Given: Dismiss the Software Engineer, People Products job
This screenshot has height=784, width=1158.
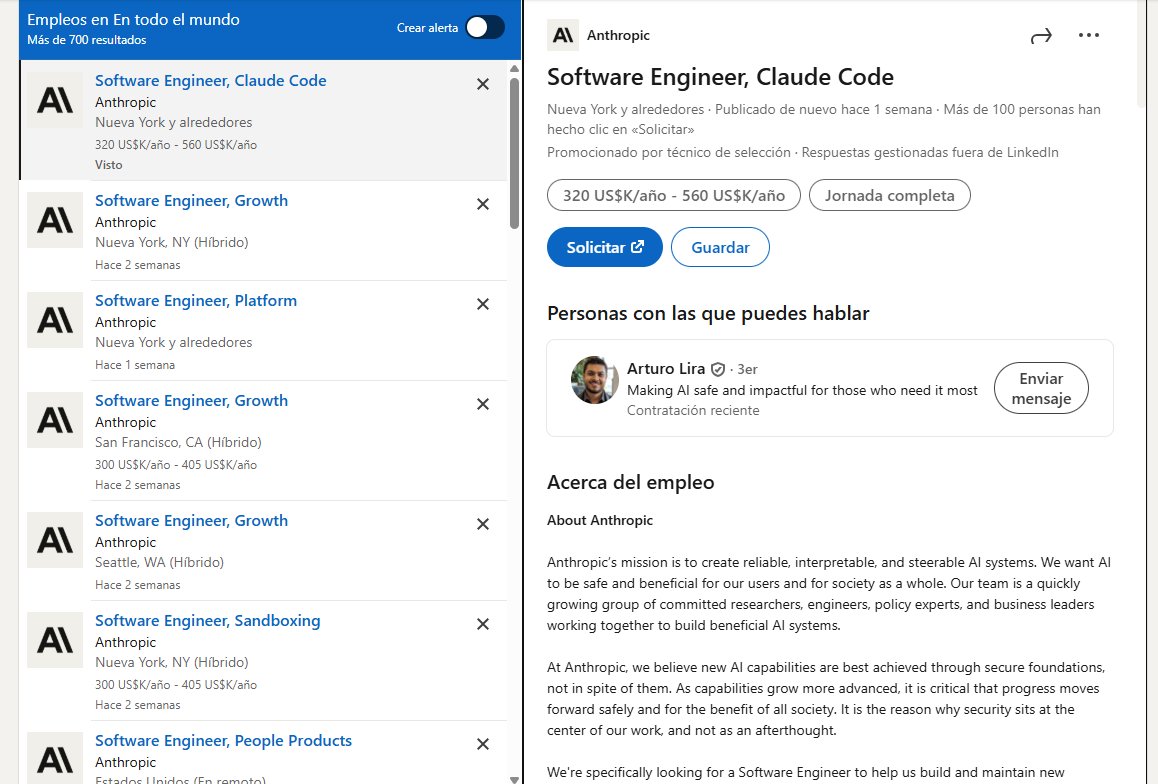Looking at the screenshot, I should pos(483,744).
